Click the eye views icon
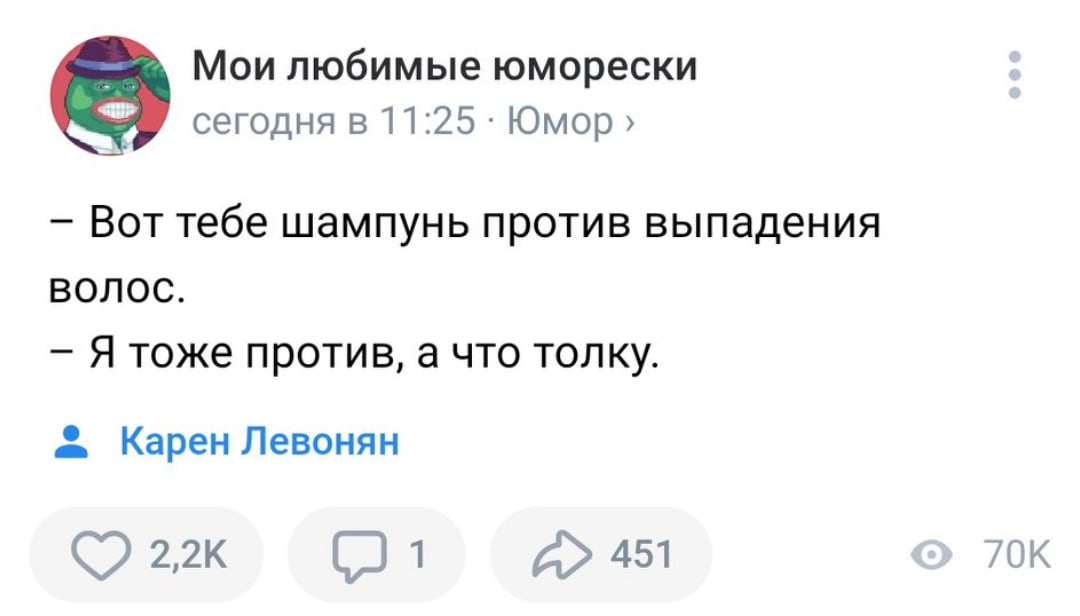 point(932,555)
